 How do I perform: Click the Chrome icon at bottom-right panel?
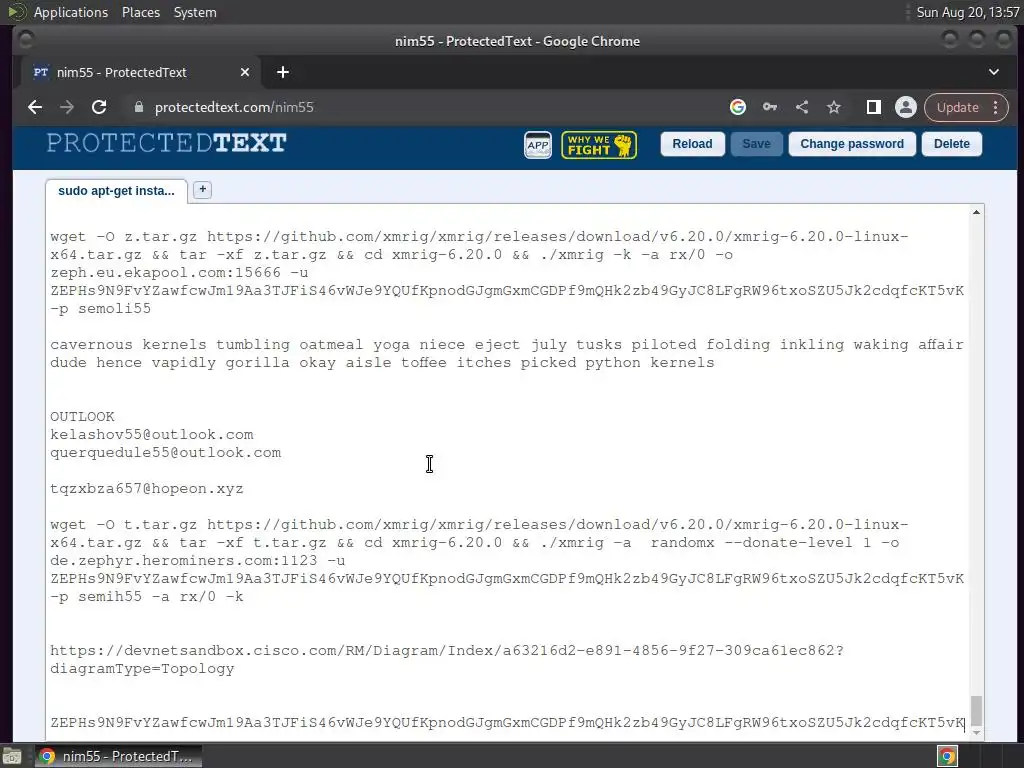click(947, 756)
